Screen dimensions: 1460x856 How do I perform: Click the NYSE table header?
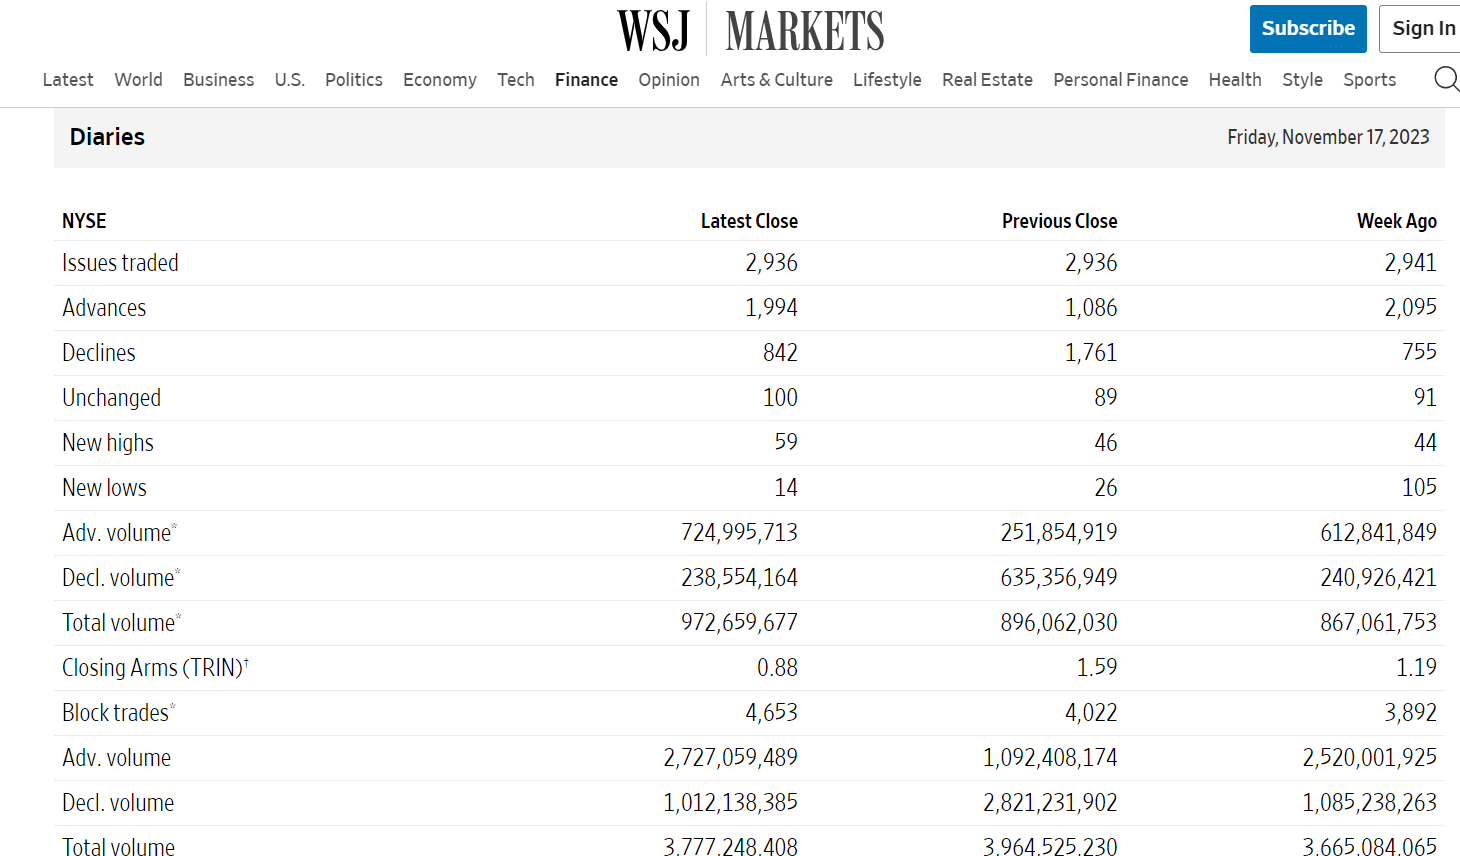(x=84, y=221)
